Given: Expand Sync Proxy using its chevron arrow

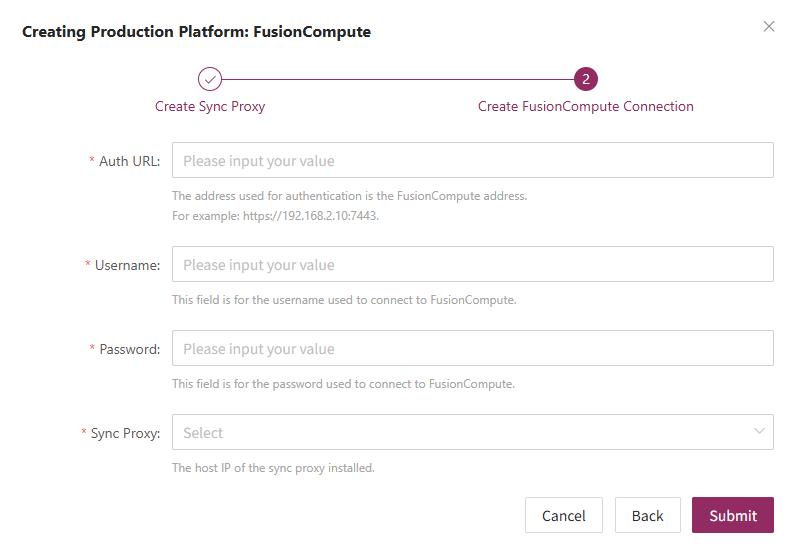Looking at the screenshot, I should pos(759,431).
